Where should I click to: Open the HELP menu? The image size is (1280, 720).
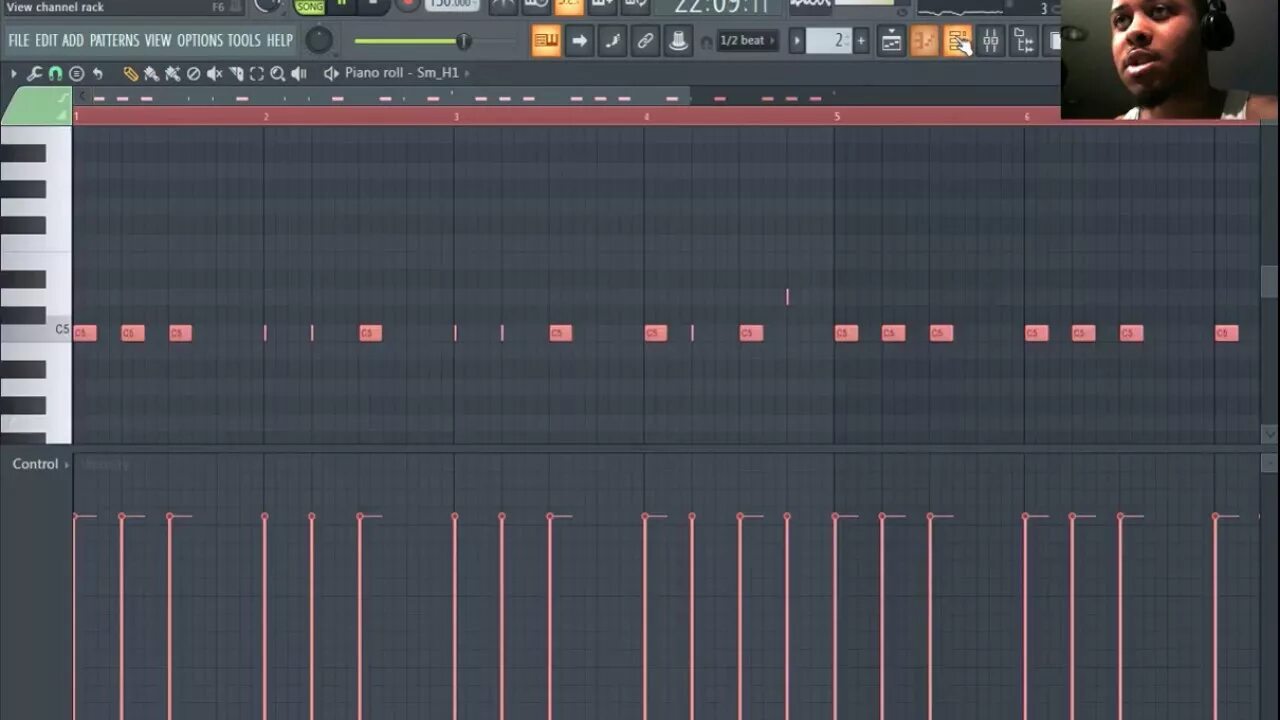point(279,41)
